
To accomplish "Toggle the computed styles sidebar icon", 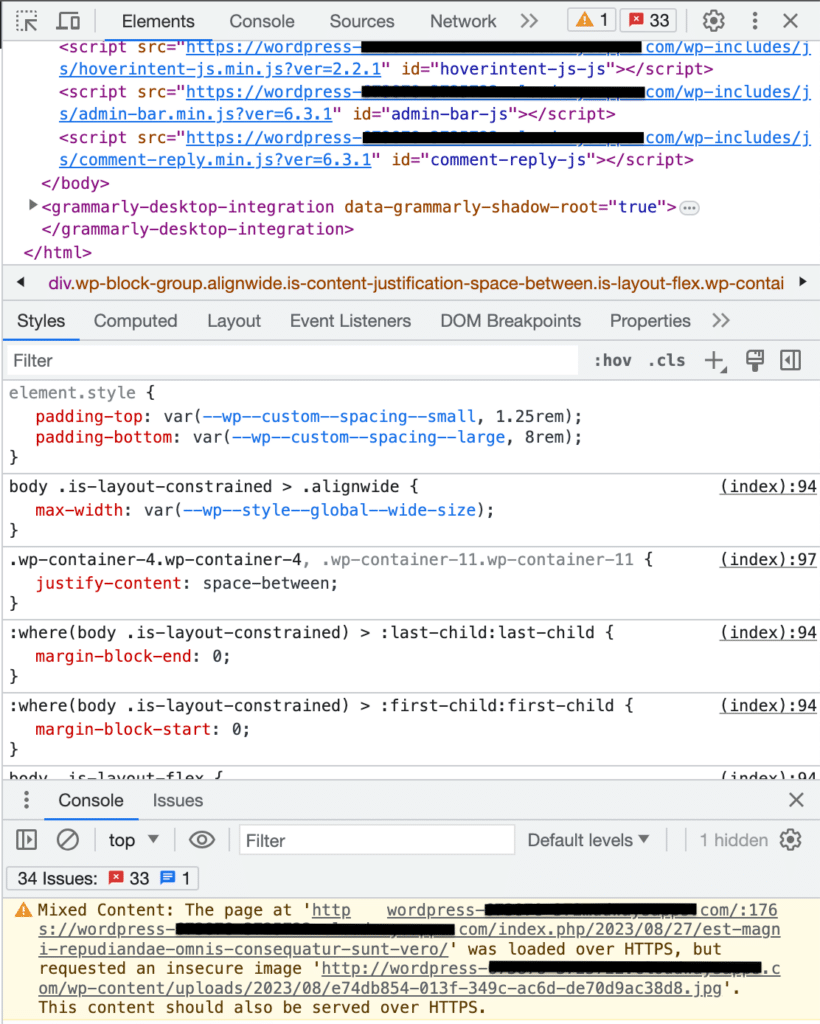I will click(x=791, y=361).
